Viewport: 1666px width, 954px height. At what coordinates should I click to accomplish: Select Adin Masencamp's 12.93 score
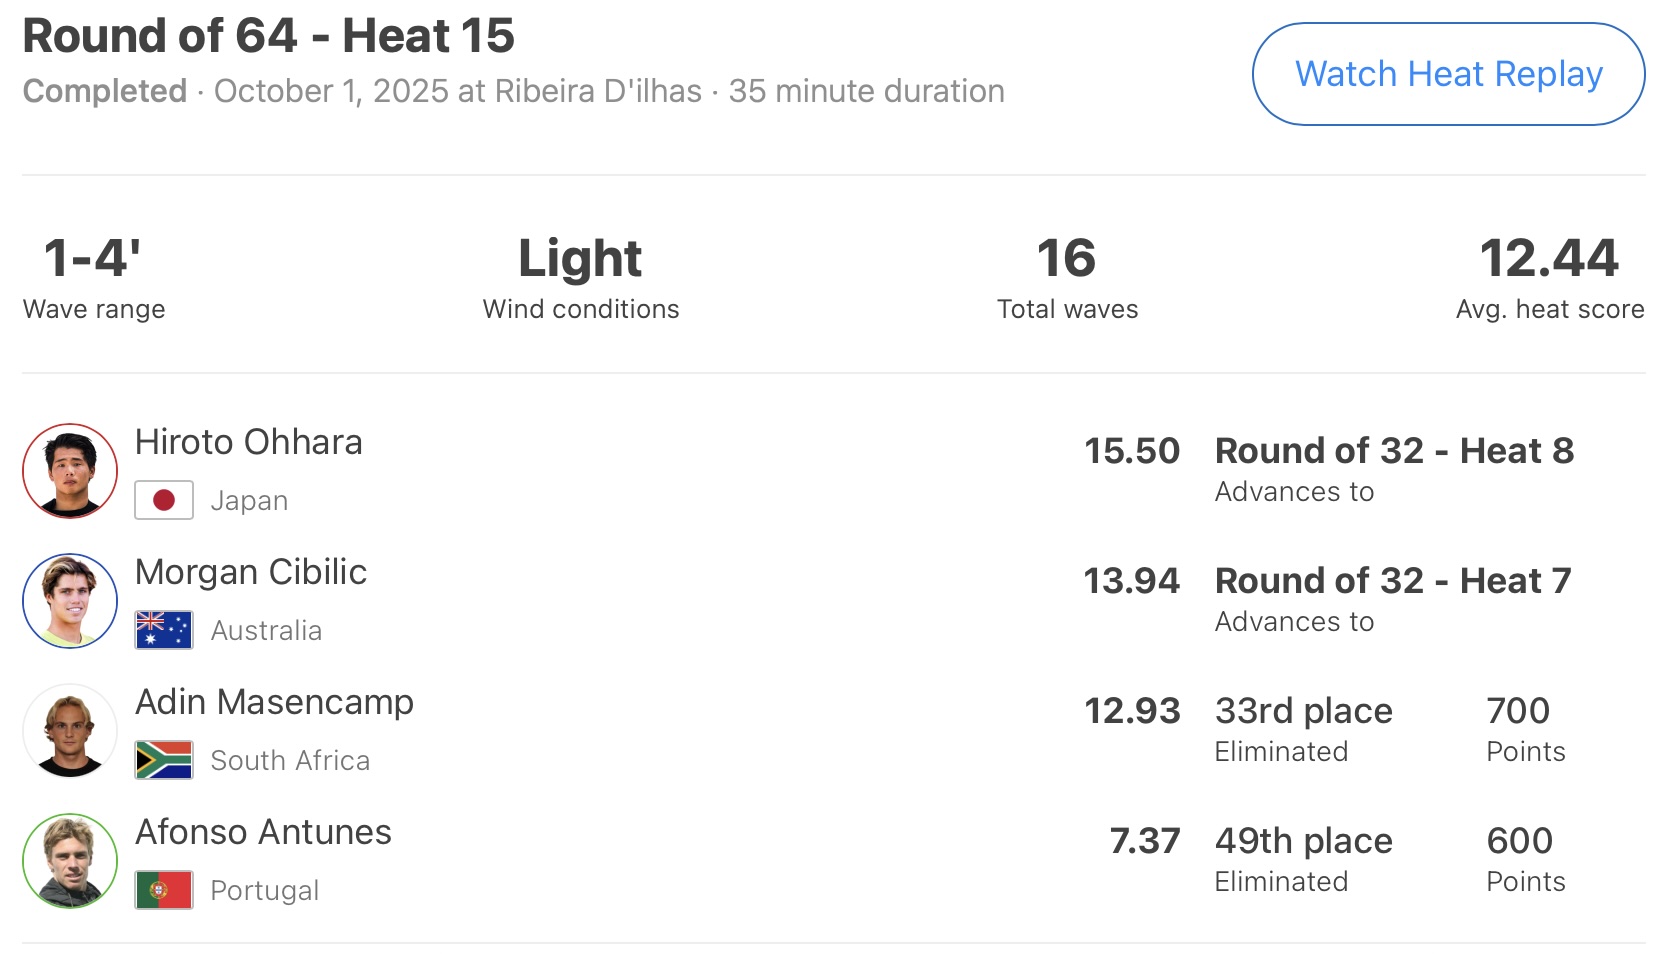pyautogui.click(x=1132, y=711)
